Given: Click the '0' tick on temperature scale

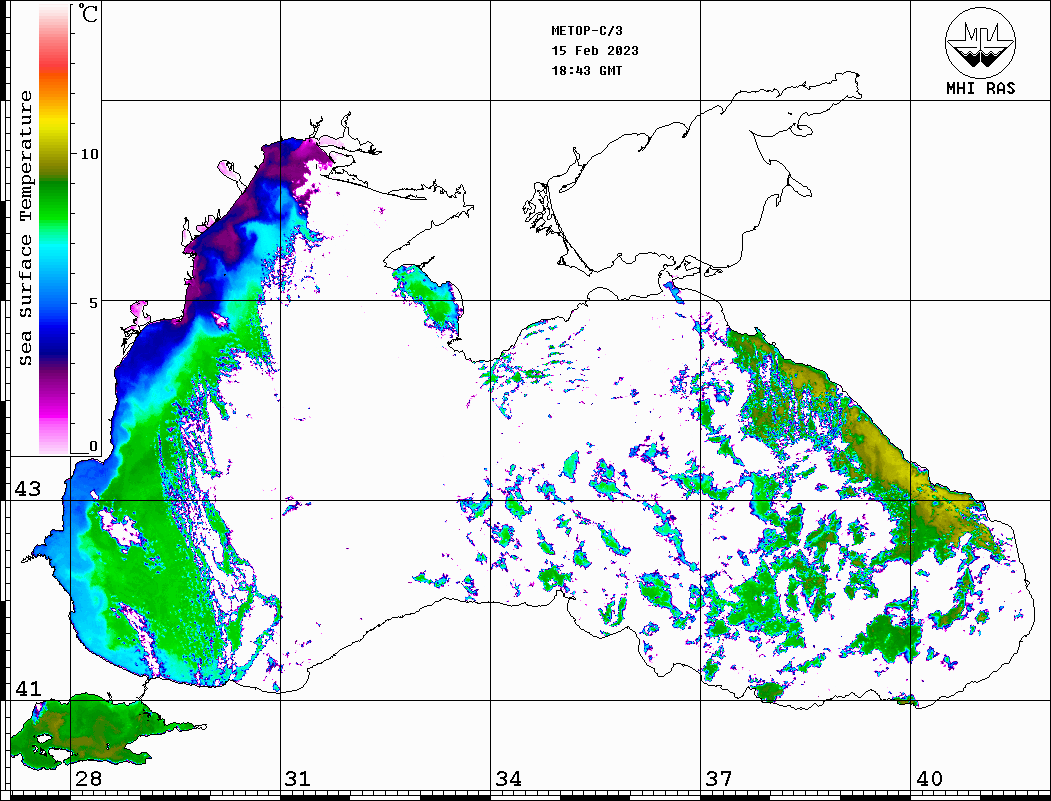Looking at the screenshot, I should click(93, 446).
